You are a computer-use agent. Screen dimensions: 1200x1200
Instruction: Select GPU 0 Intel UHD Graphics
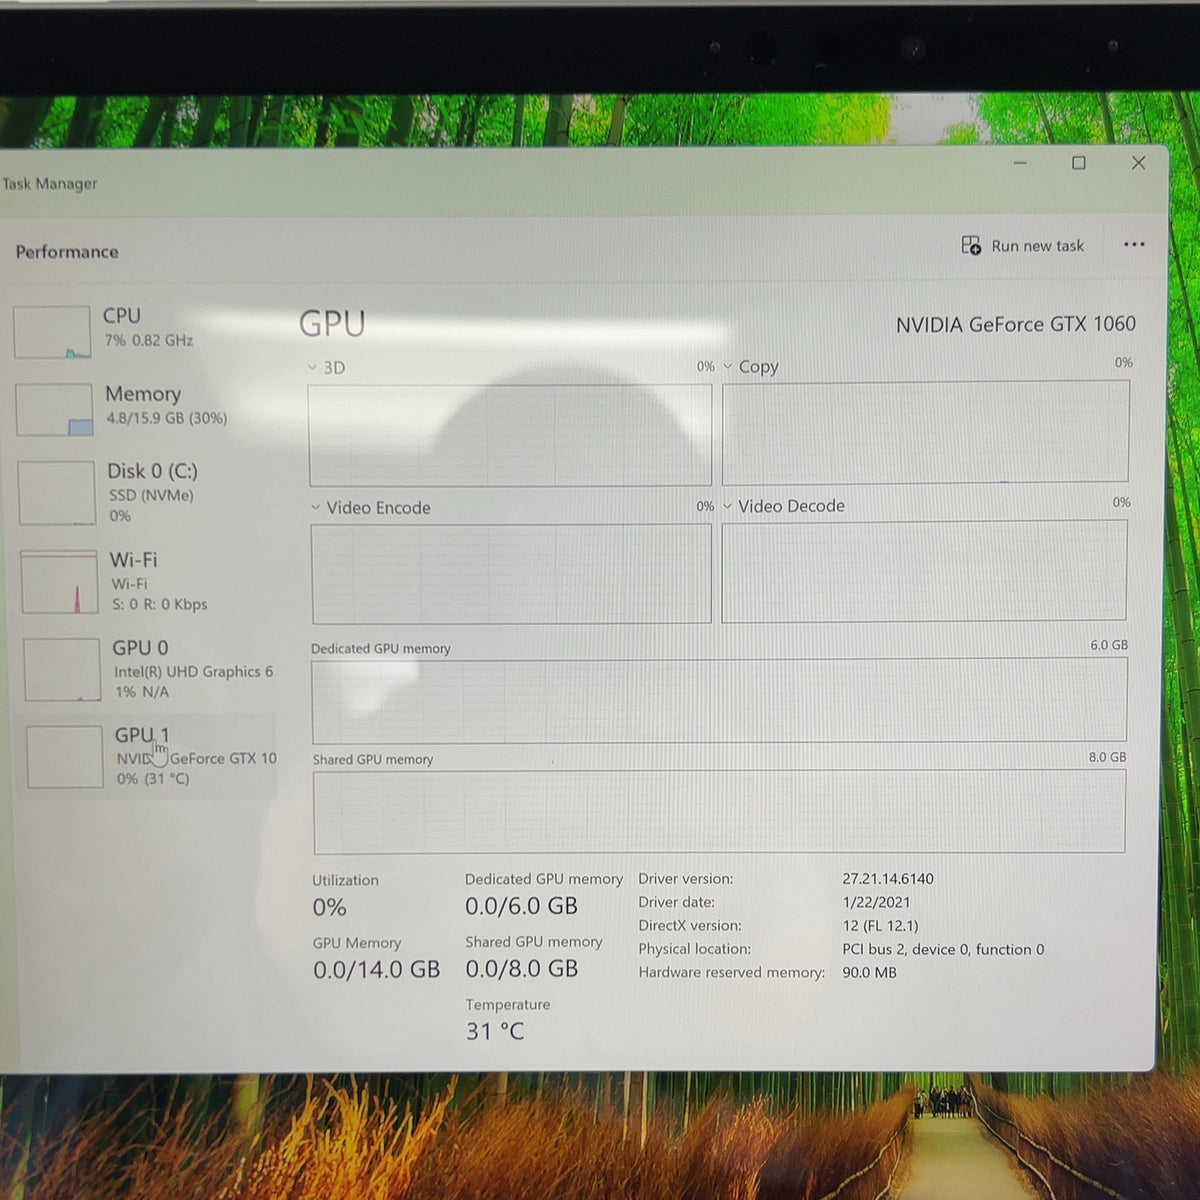click(x=150, y=669)
